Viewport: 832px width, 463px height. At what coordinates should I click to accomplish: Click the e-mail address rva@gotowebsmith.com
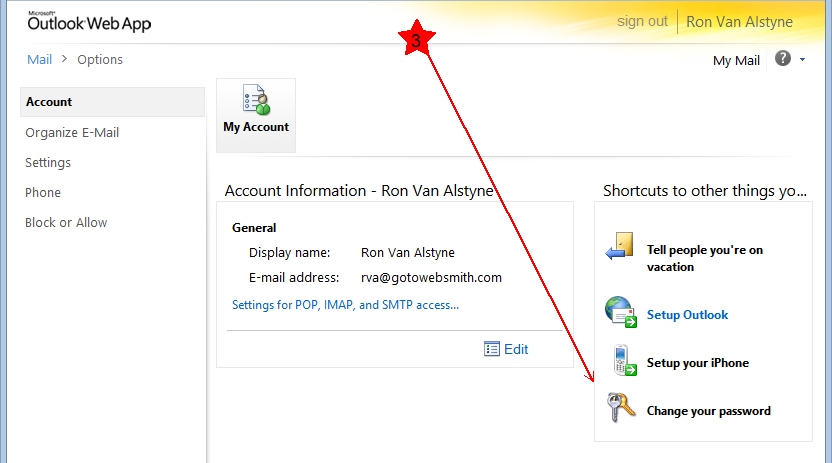pos(431,277)
